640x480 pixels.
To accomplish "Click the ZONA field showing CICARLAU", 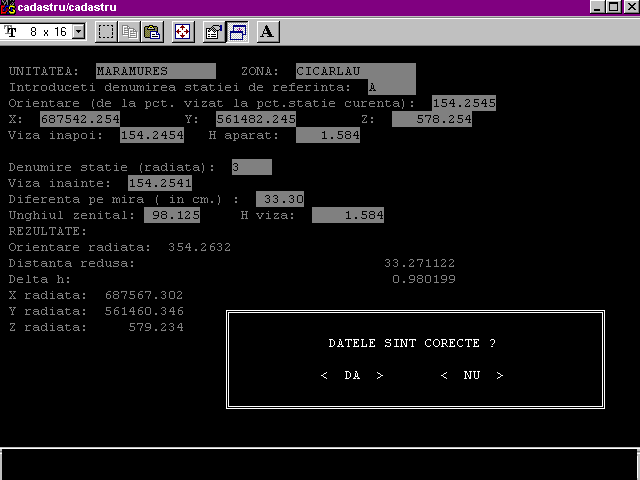I will [x=355, y=72].
